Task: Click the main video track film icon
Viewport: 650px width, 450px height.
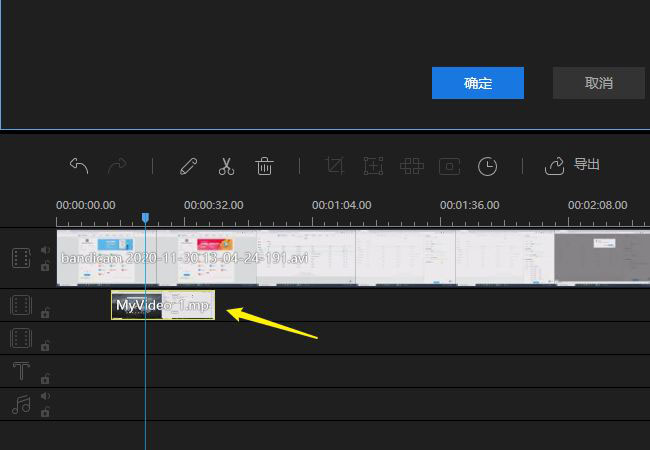Action: (x=21, y=258)
